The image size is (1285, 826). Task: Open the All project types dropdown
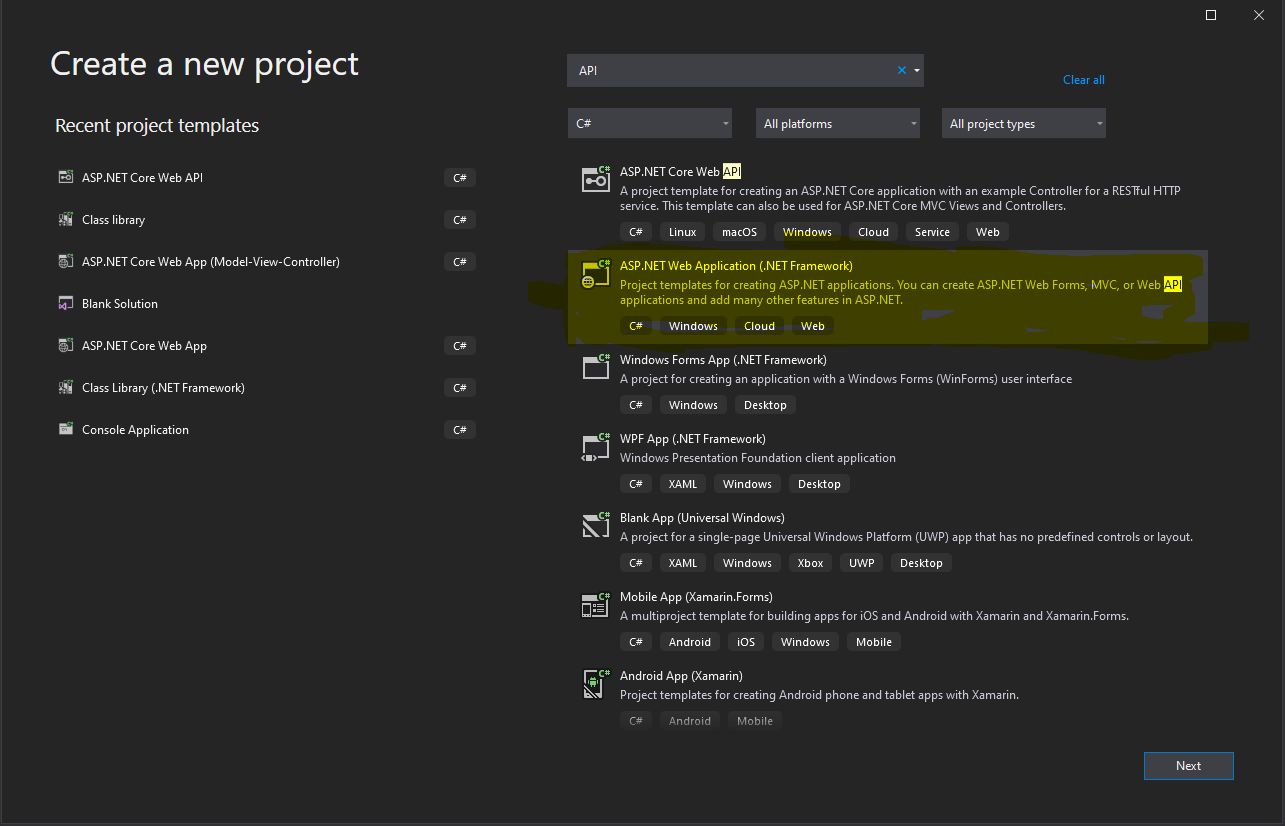(x=1024, y=124)
